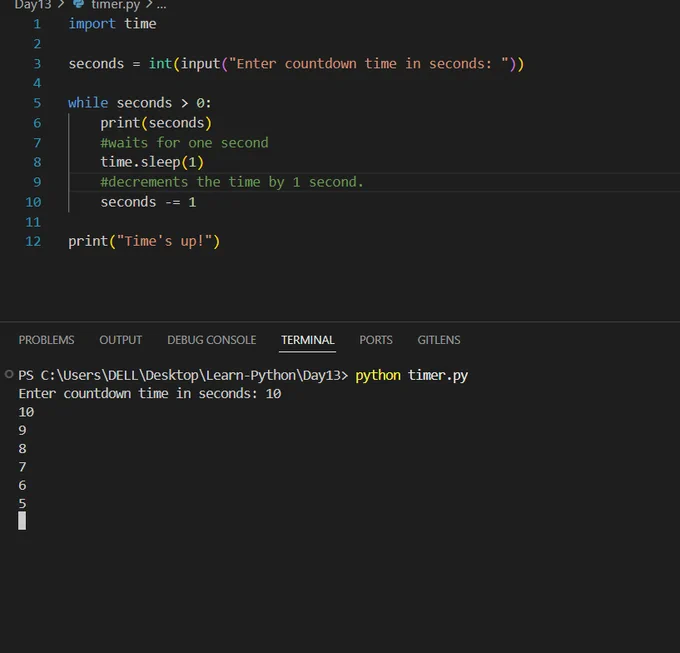This screenshot has width=680, height=653.
Task: Click the "Time's up!" string on line 12
Action: click(164, 242)
